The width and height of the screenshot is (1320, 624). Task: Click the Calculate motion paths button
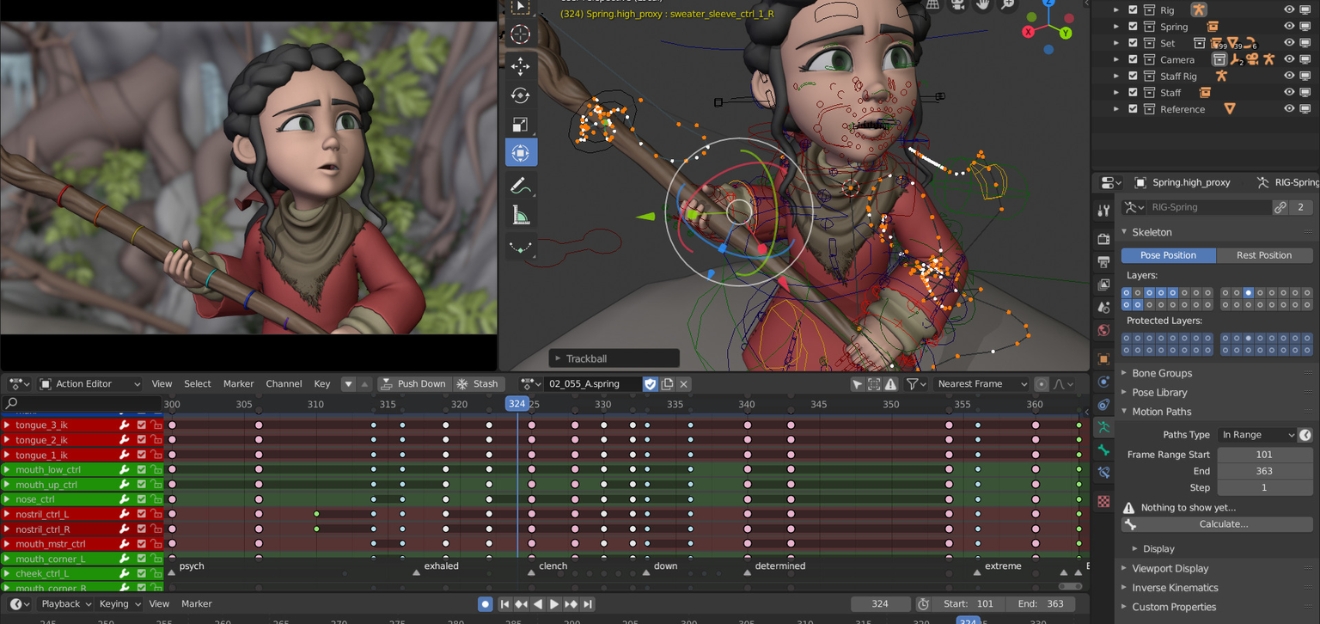coord(1217,524)
